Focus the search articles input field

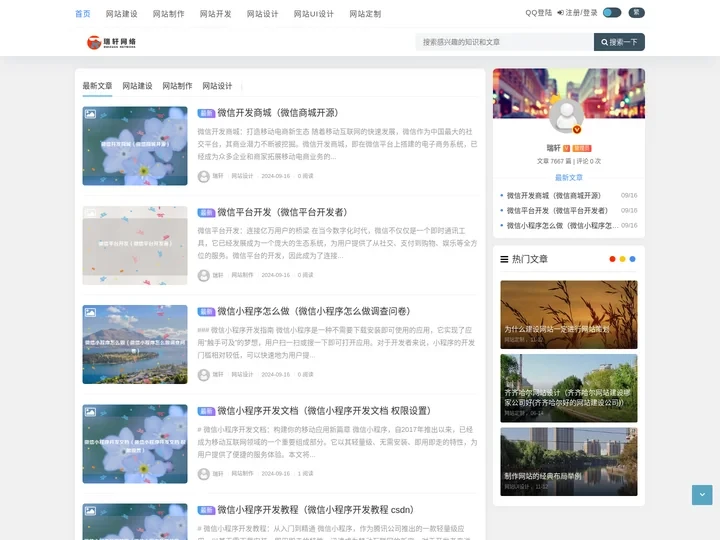504,42
